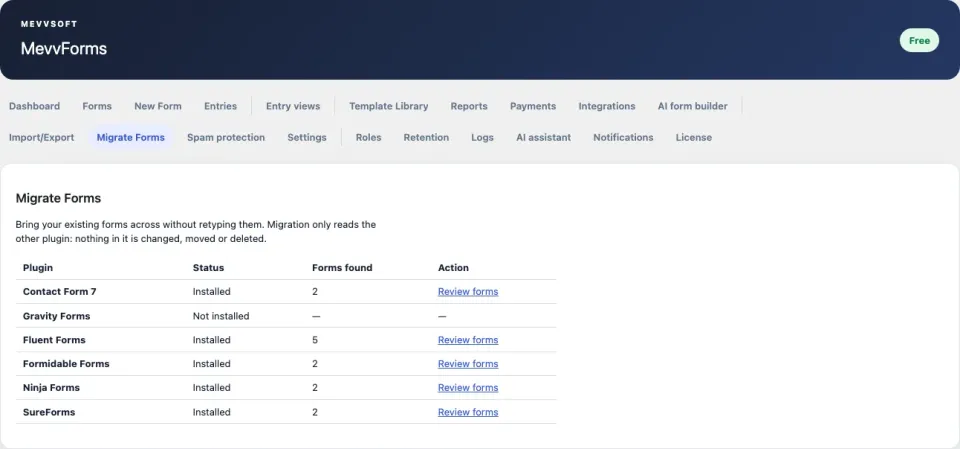Go to the Notifications tab
The width and height of the screenshot is (960, 449).
pos(623,137)
